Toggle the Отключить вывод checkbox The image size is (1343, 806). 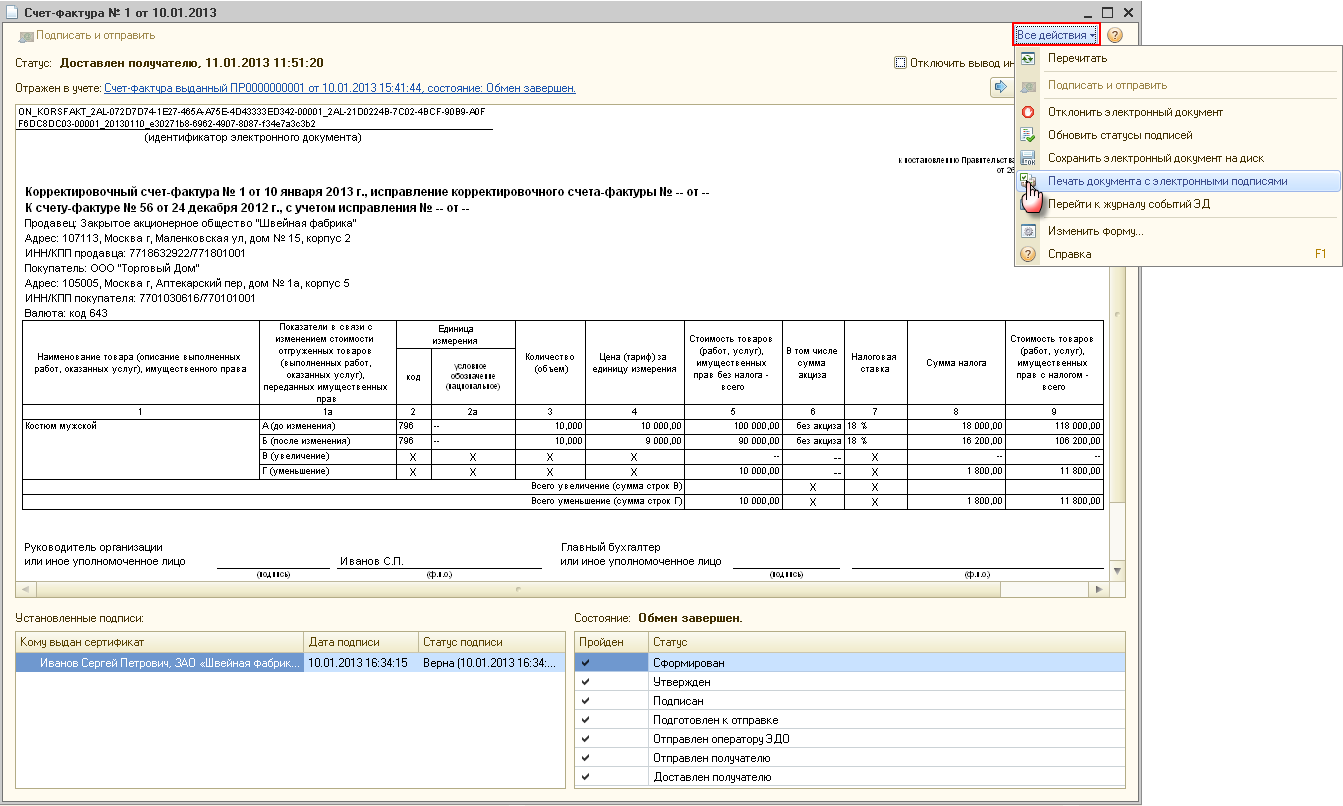[900, 63]
